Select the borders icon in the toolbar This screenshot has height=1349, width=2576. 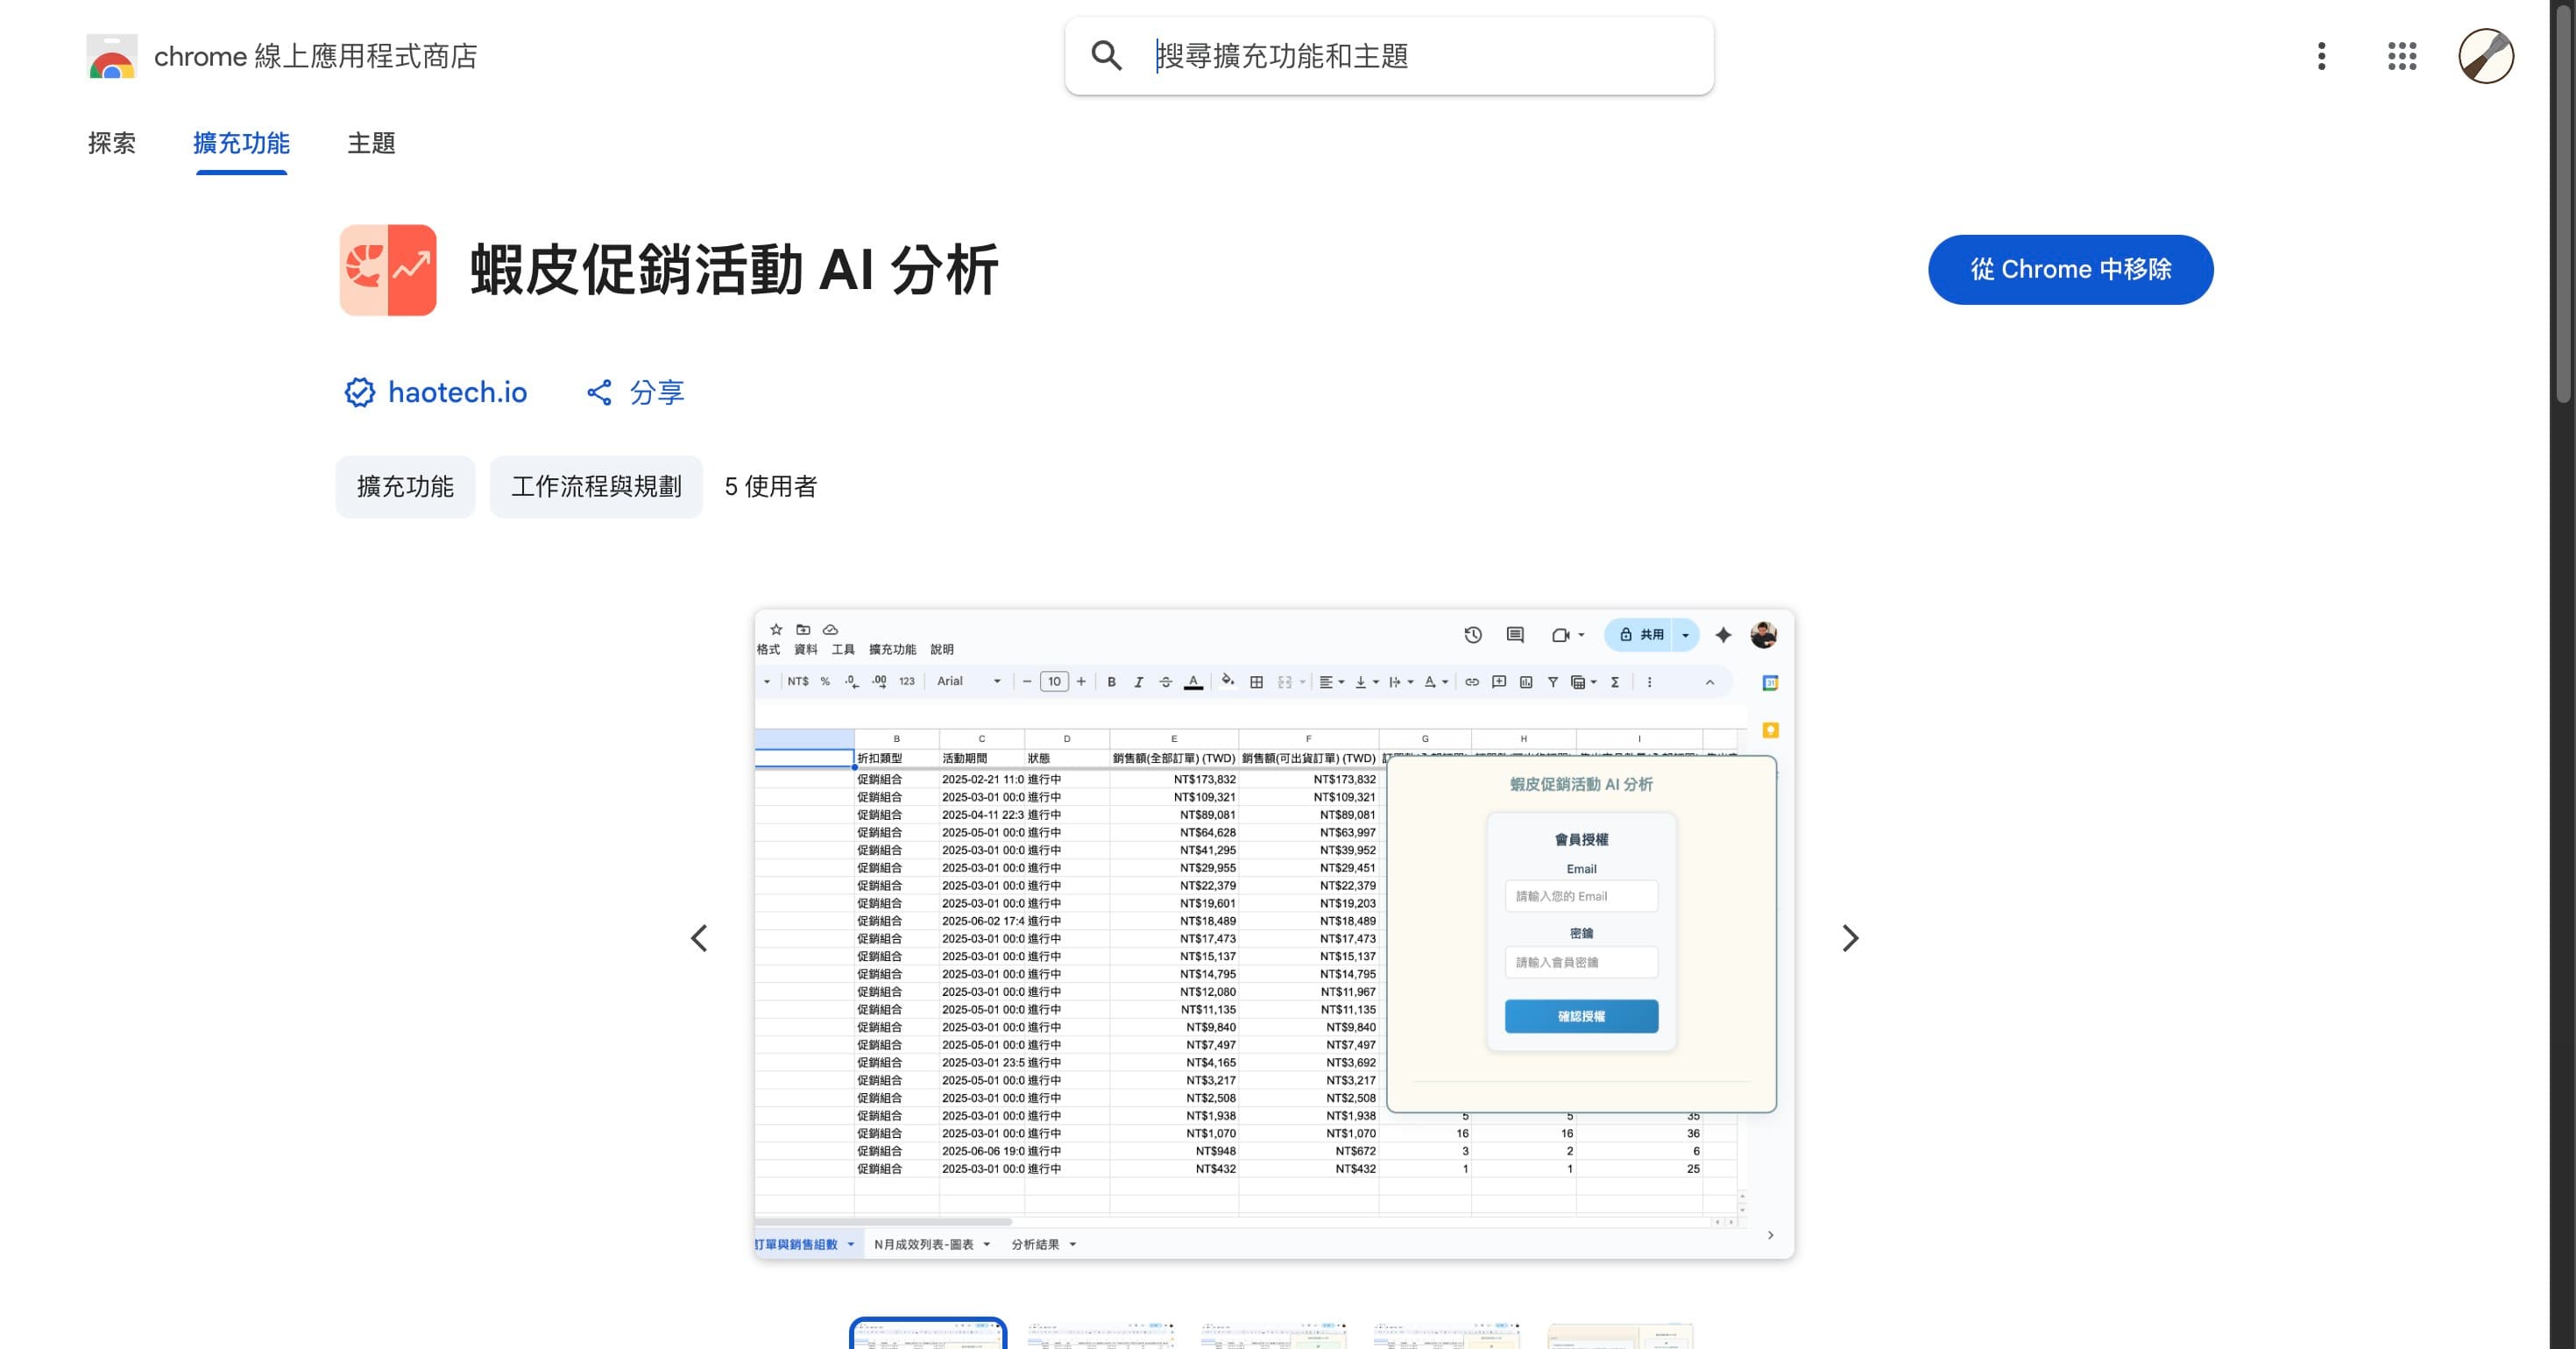(1257, 681)
